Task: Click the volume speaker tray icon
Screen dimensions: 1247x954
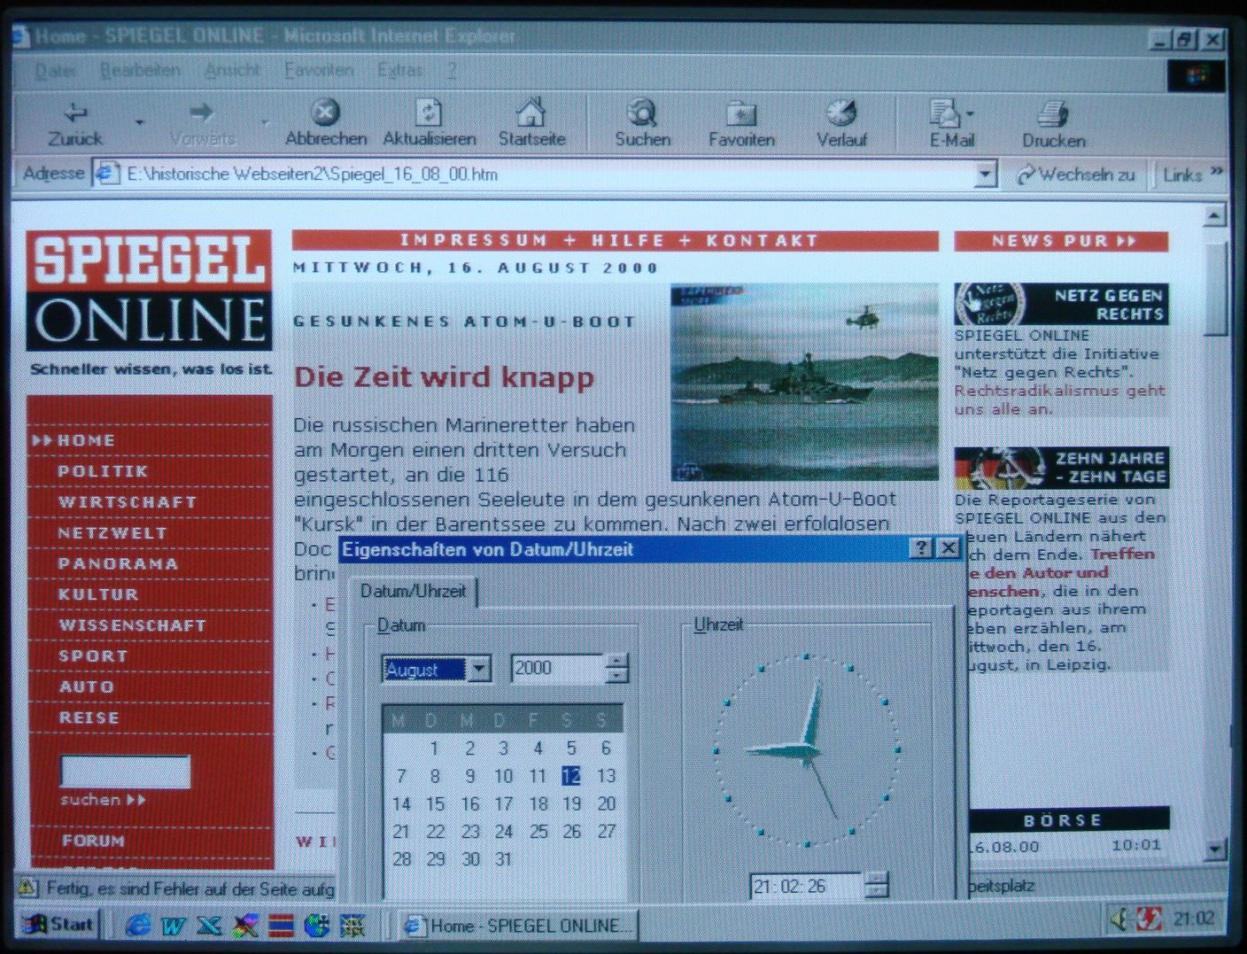Action: [1119, 919]
